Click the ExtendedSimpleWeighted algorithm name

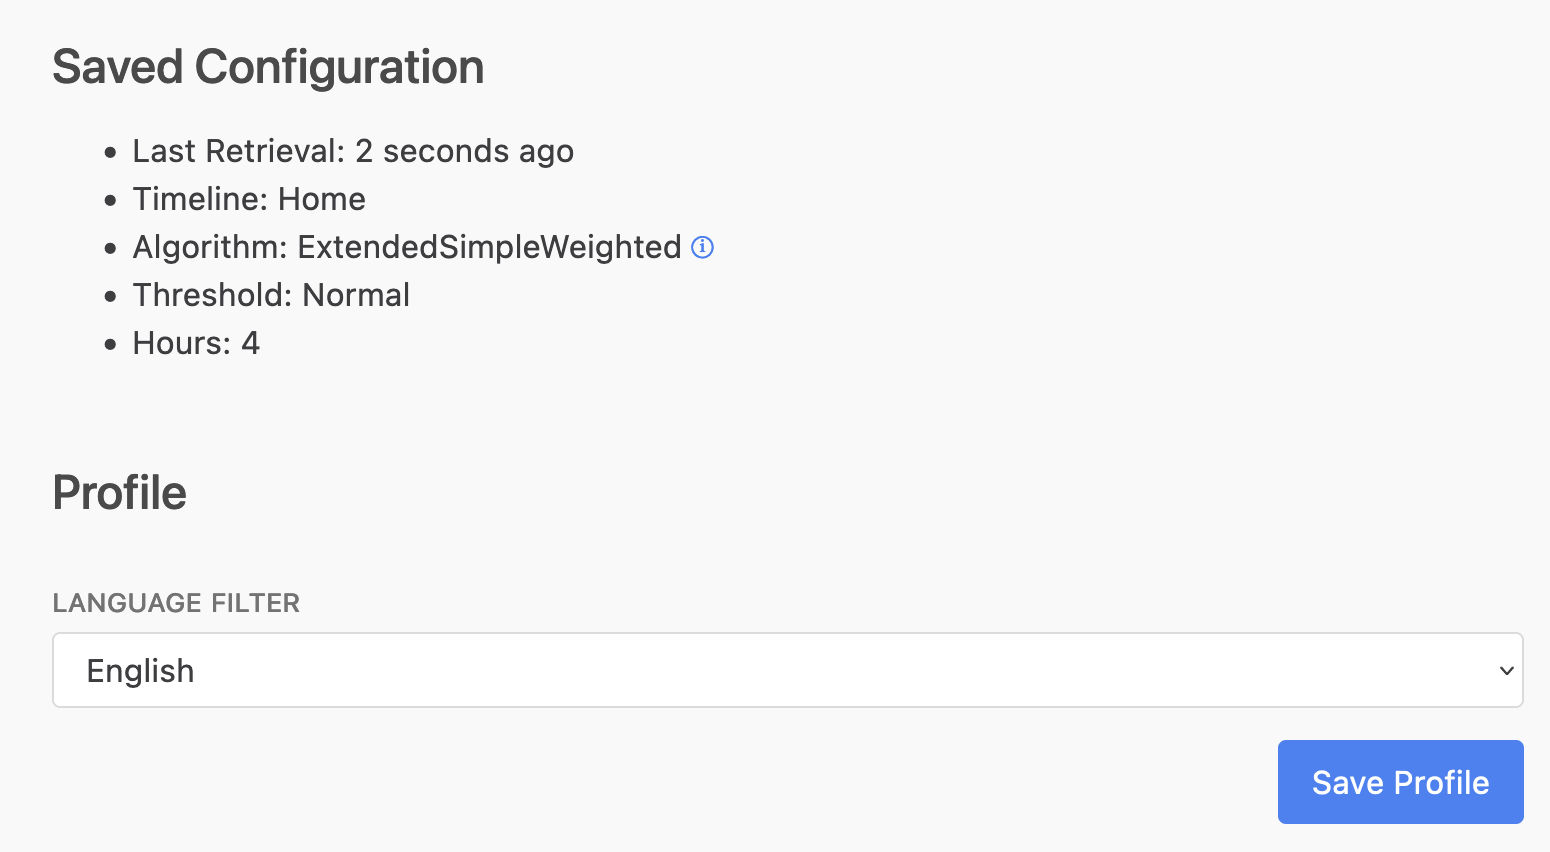489,247
